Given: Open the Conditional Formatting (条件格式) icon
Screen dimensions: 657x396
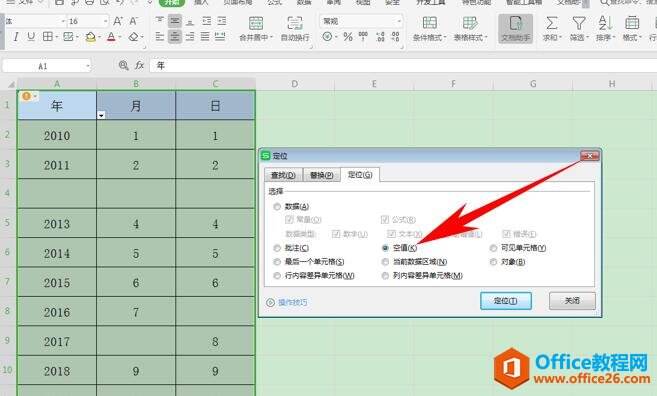Looking at the screenshot, I should tap(429, 23).
